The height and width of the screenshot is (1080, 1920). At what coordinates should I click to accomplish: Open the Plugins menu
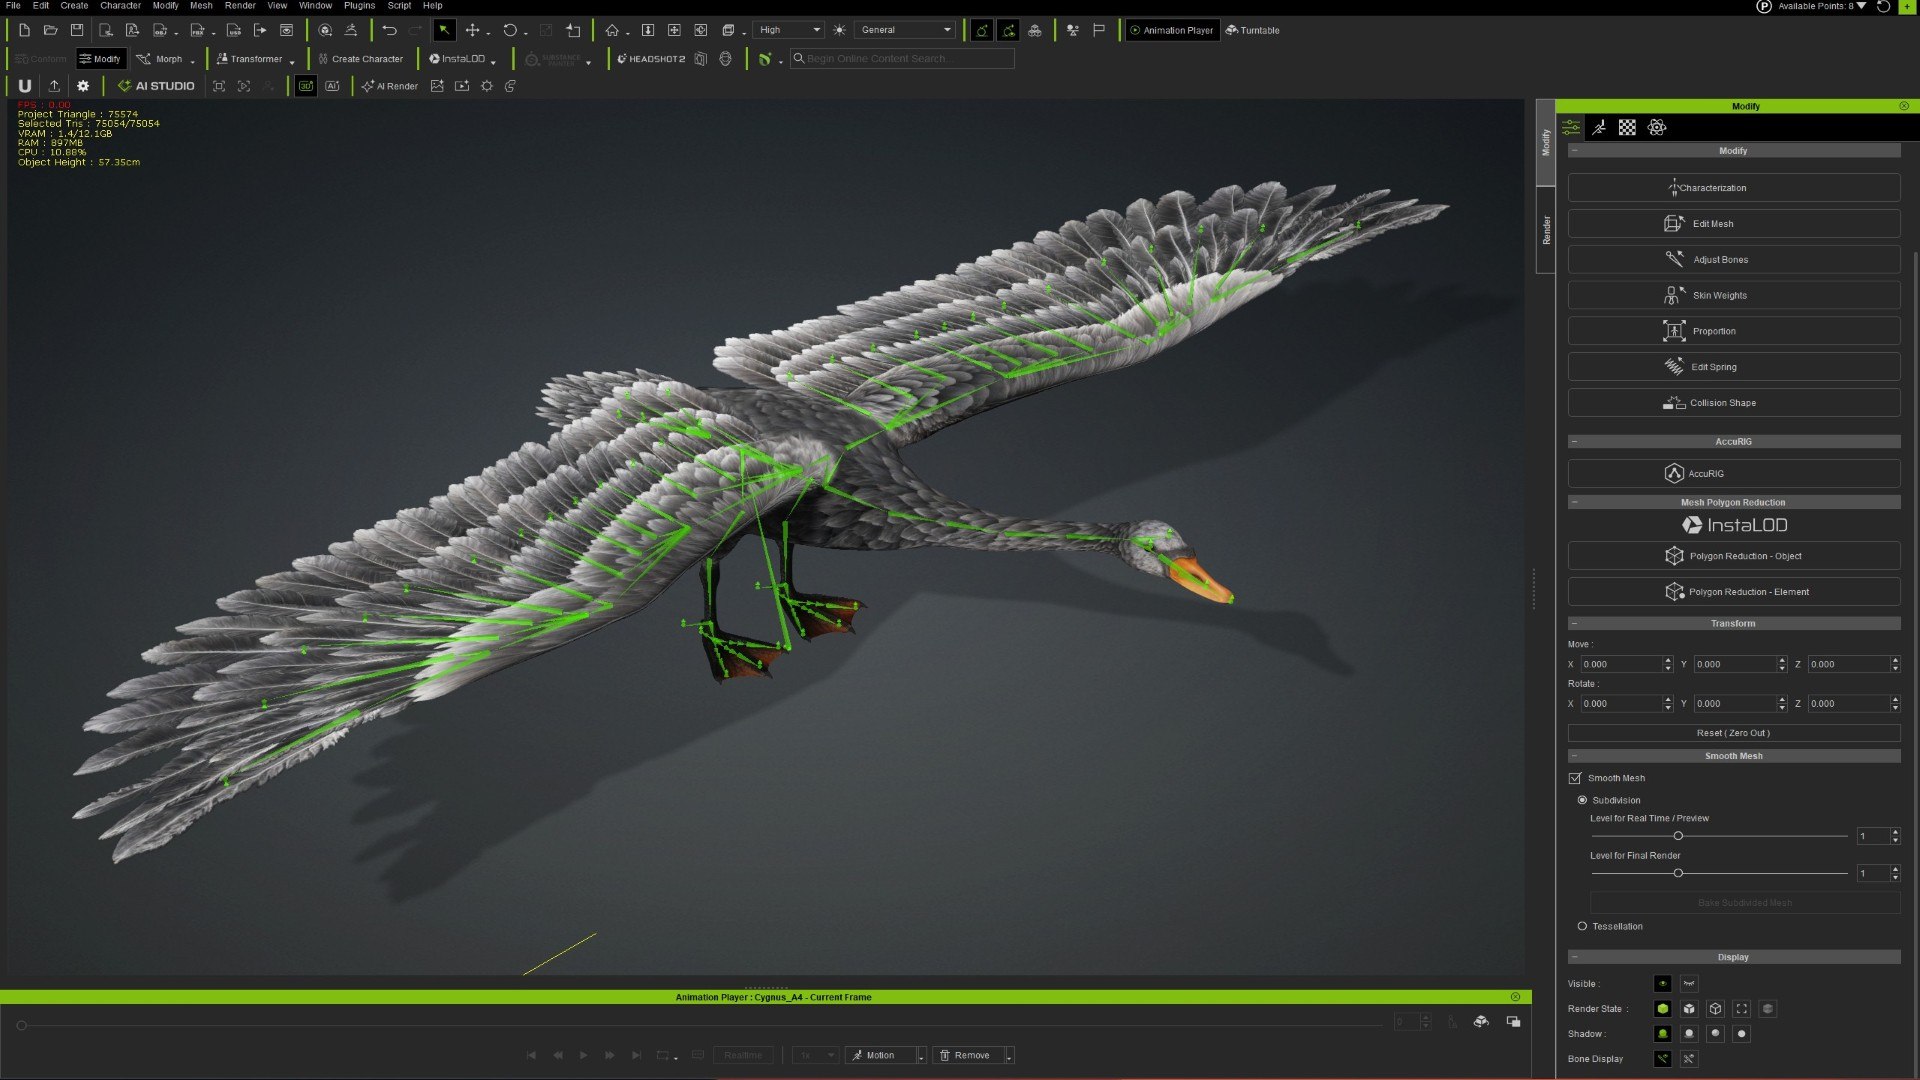[x=359, y=6]
